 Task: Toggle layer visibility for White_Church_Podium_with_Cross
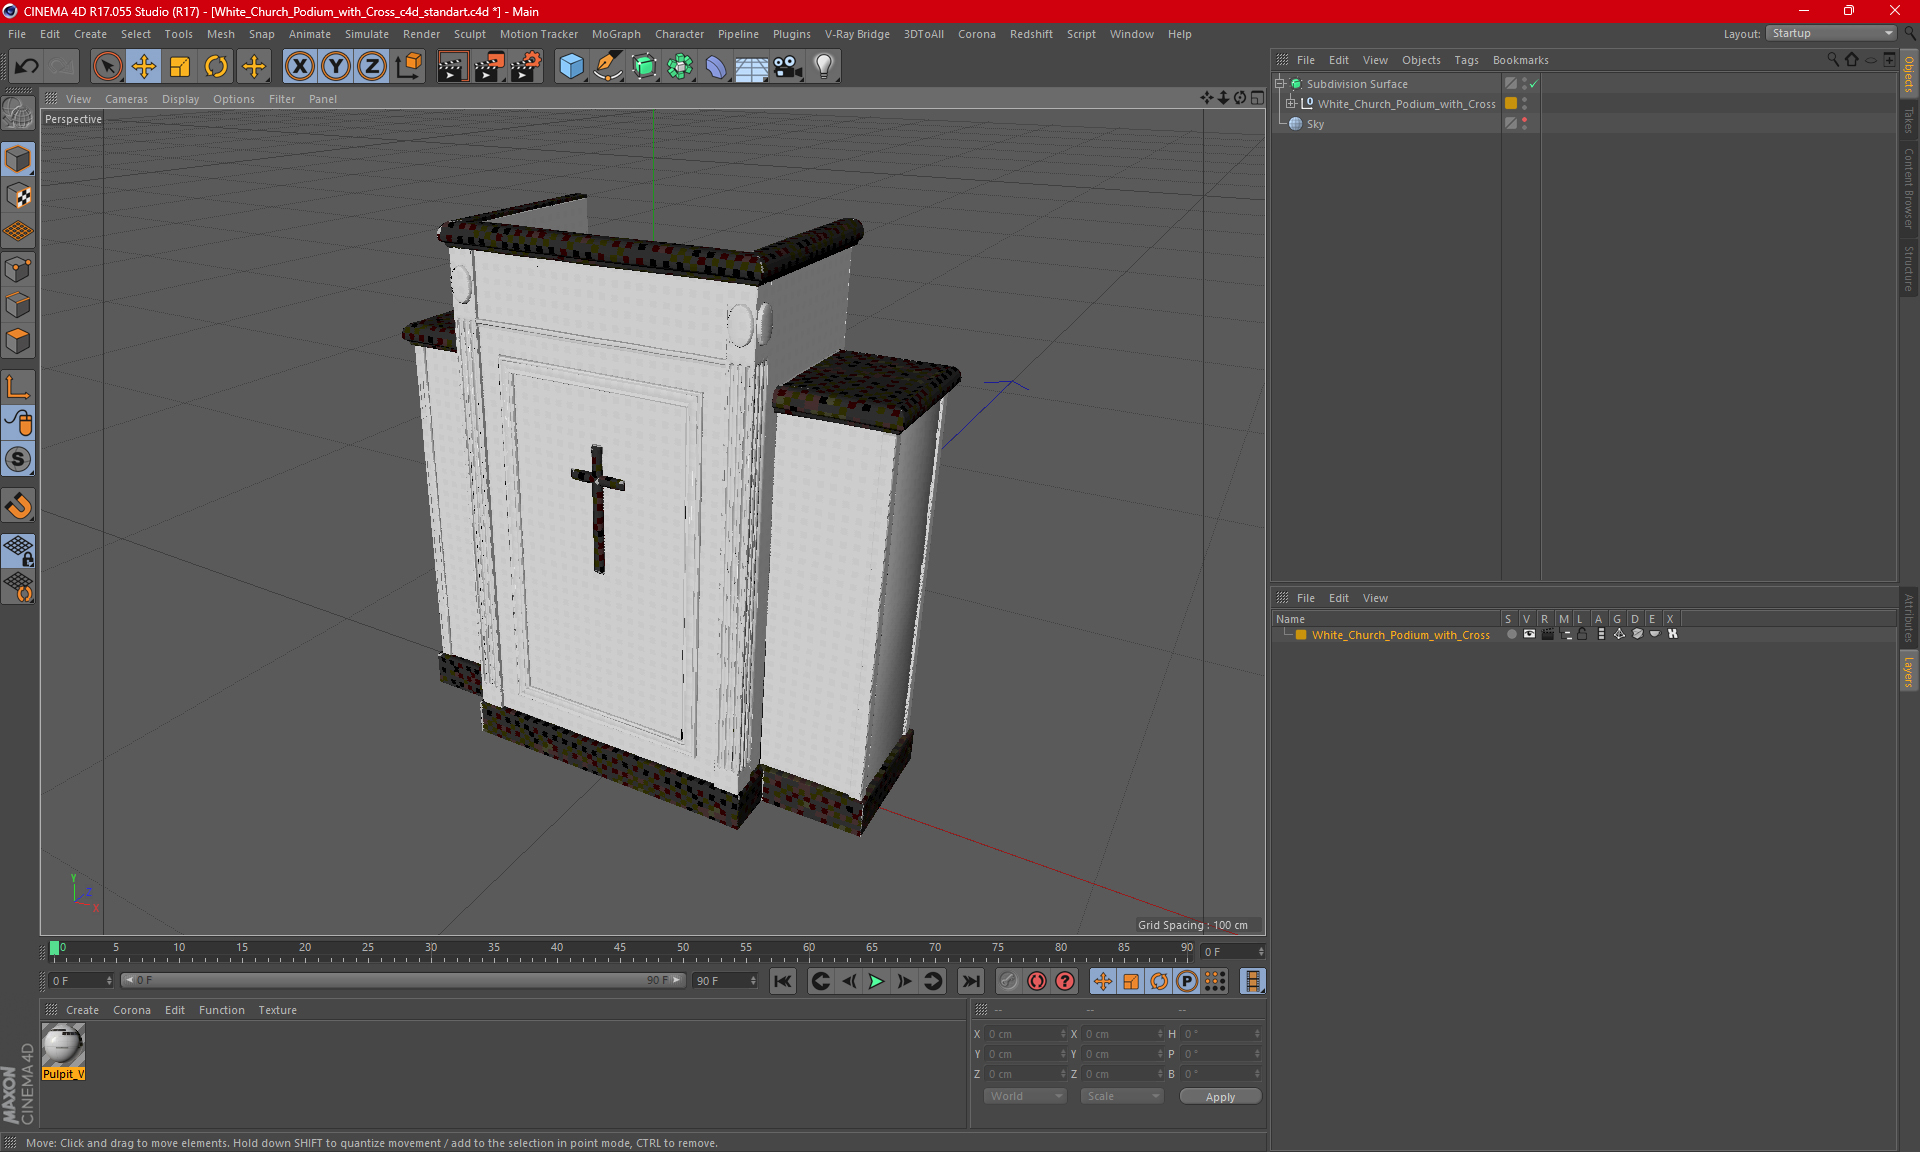pos(1529,634)
